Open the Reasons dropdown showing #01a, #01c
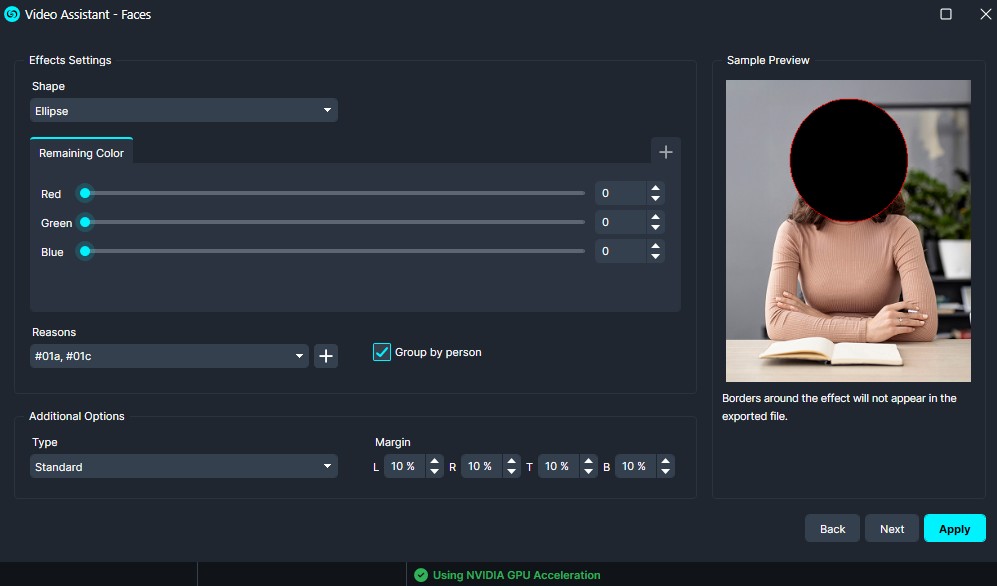This screenshot has height=586, width=997. (169, 356)
